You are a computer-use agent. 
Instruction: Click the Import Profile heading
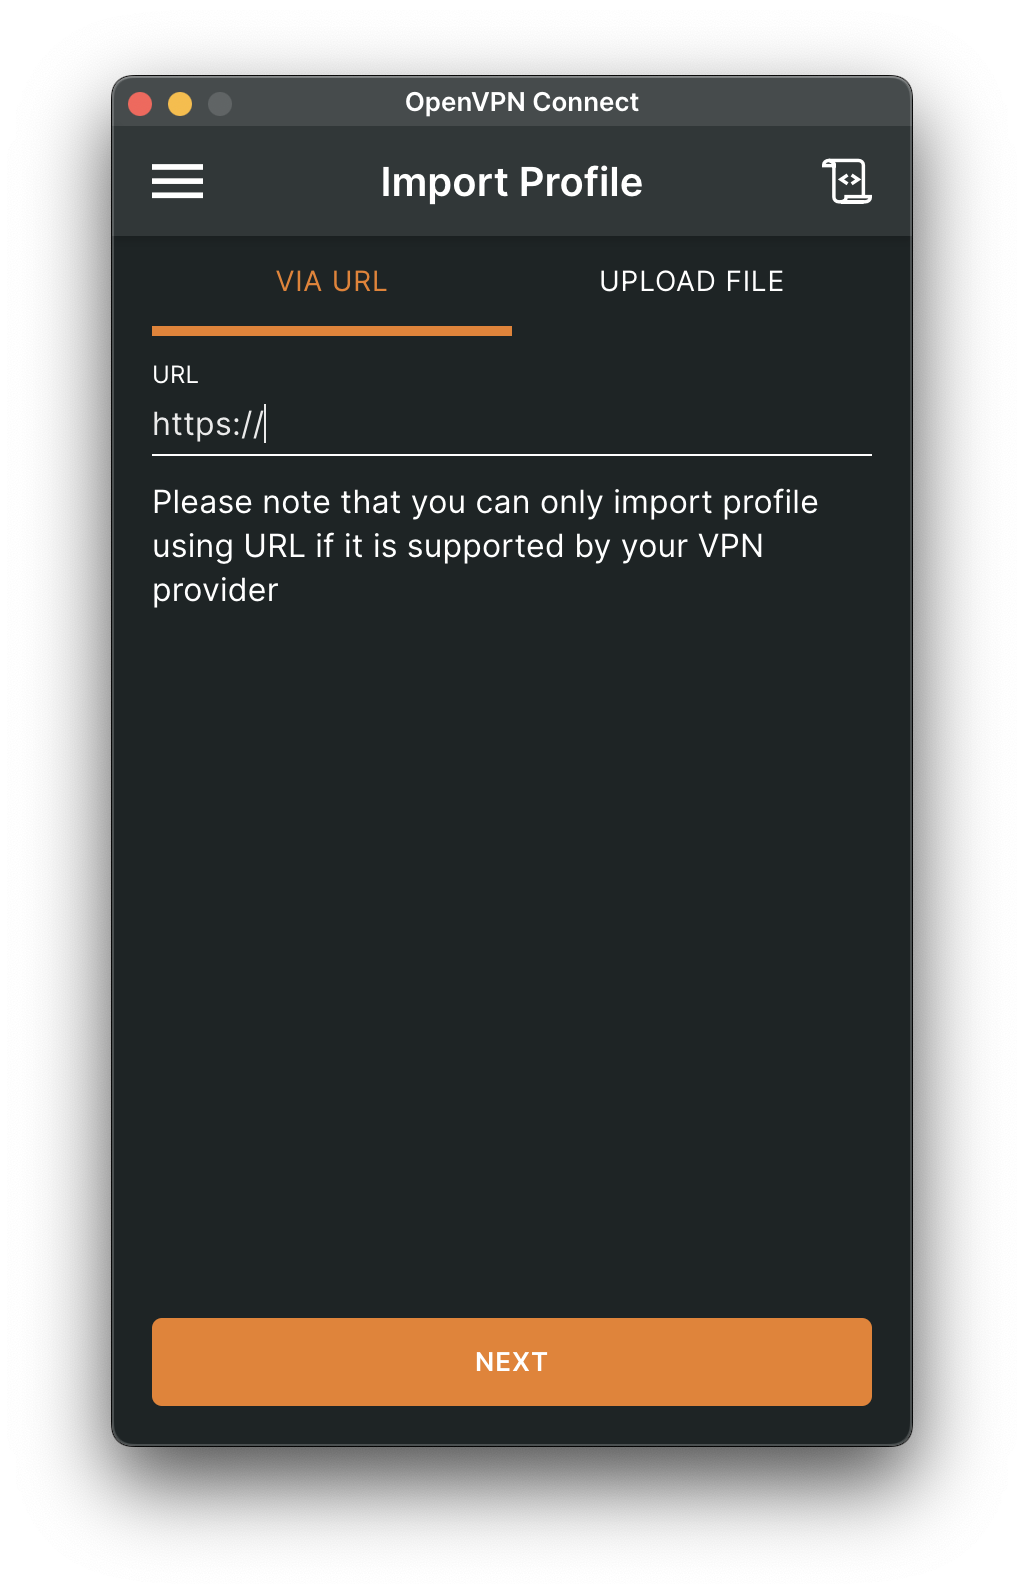pyautogui.click(x=511, y=183)
